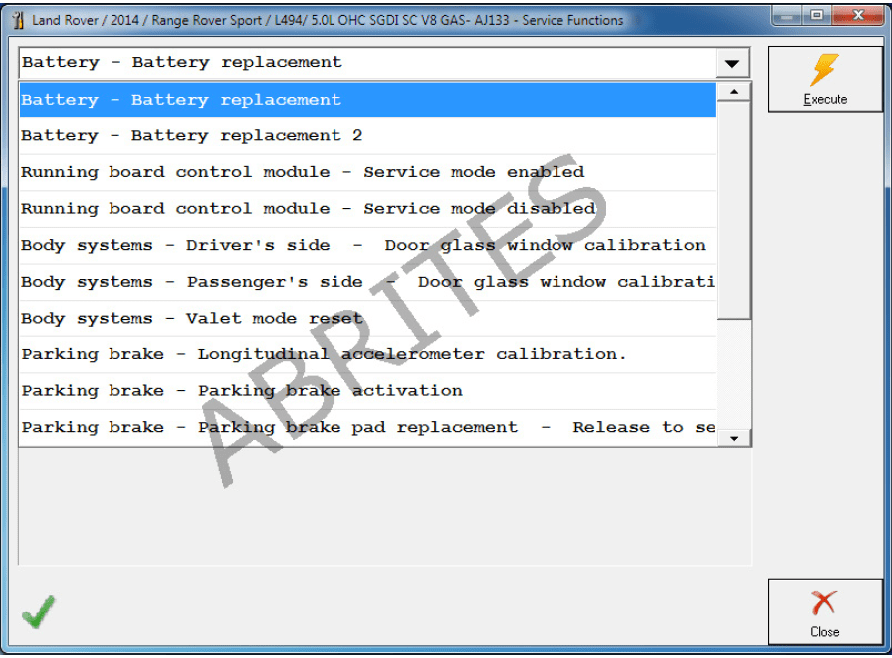The width and height of the screenshot is (892, 658).
Task: Select Longitudinal accelerometer calibration option
Action: pyautogui.click(x=366, y=354)
